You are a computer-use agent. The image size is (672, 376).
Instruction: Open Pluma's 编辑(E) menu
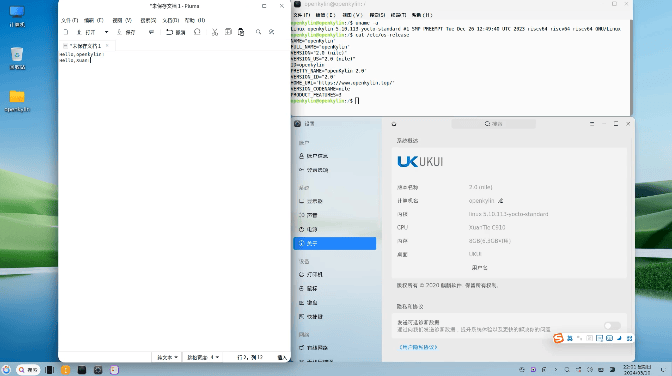[93, 20]
